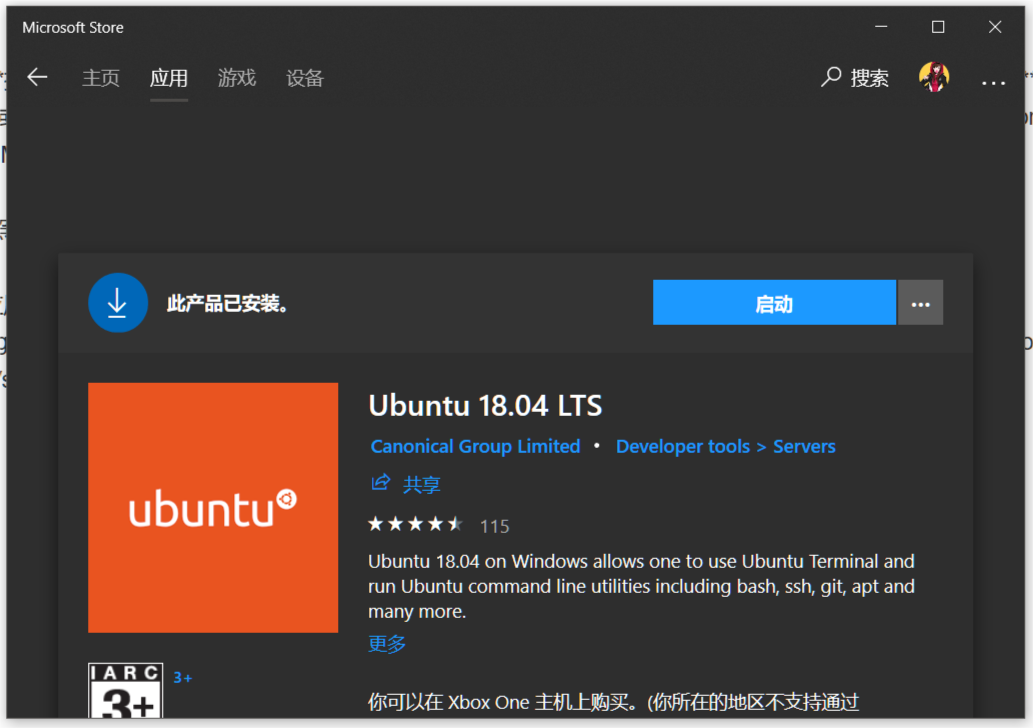This screenshot has height=728, width=1033.
Task: Launch Ubuntu with the 启动 button
Action: click(x=774, y=302)
